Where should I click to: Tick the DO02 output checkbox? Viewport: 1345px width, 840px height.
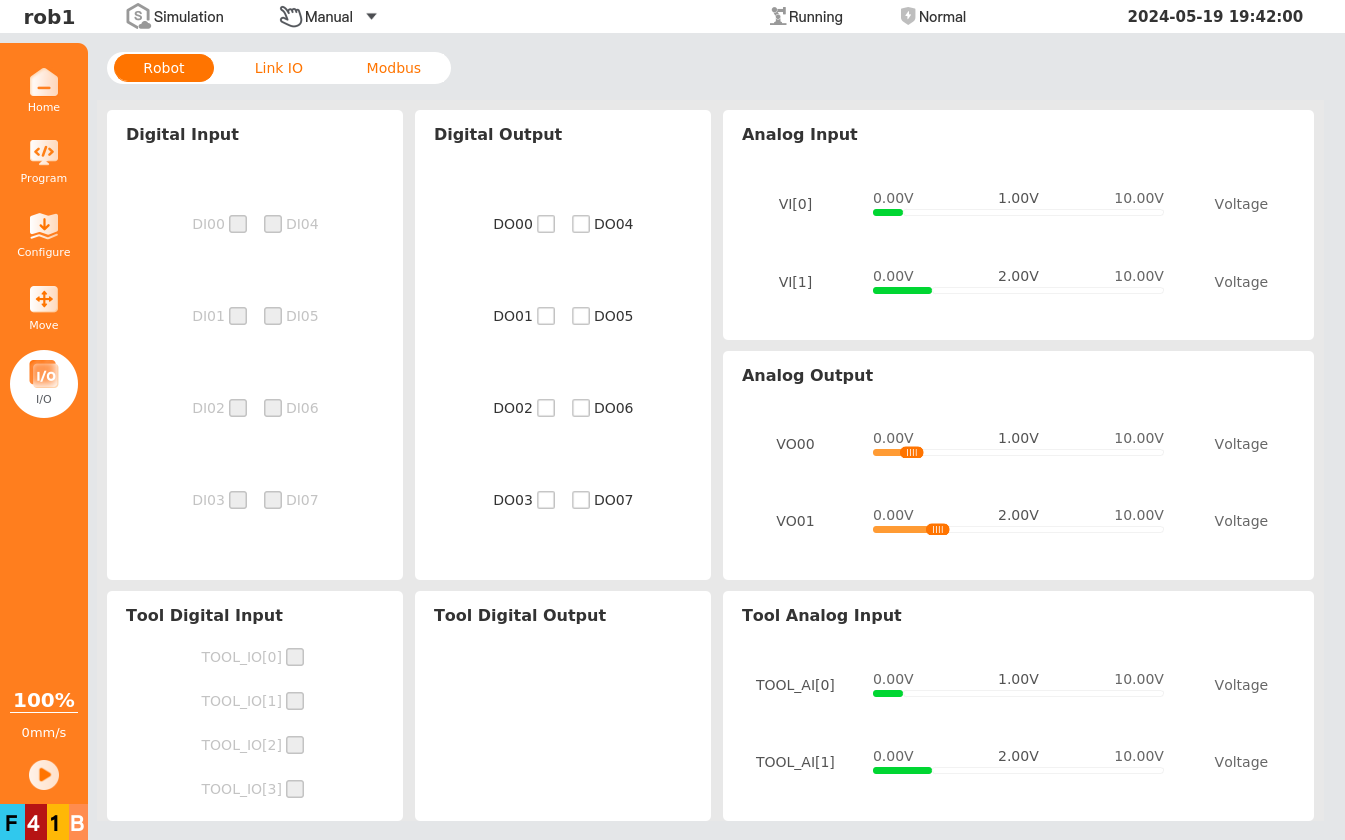pyautogui.click(x=546, y=408)
